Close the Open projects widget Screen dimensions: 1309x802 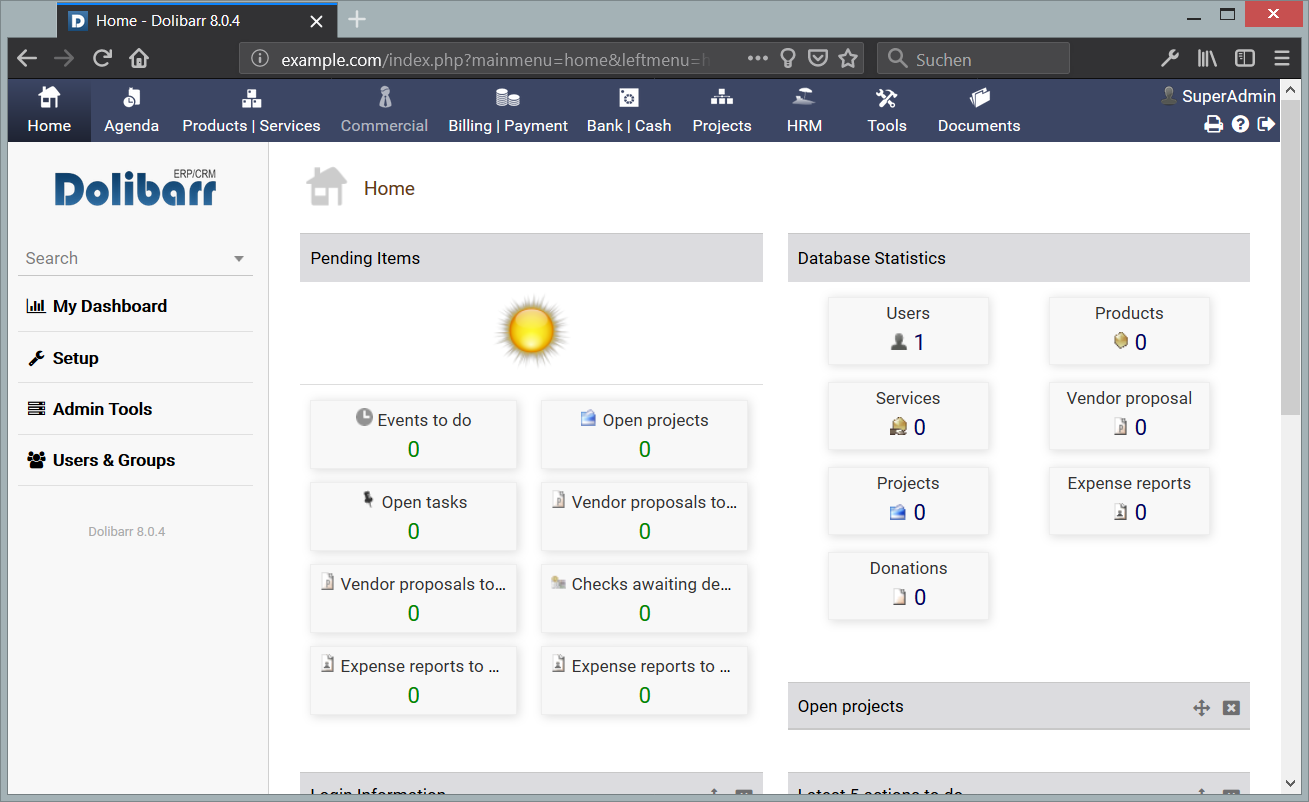pos(1231,708)
